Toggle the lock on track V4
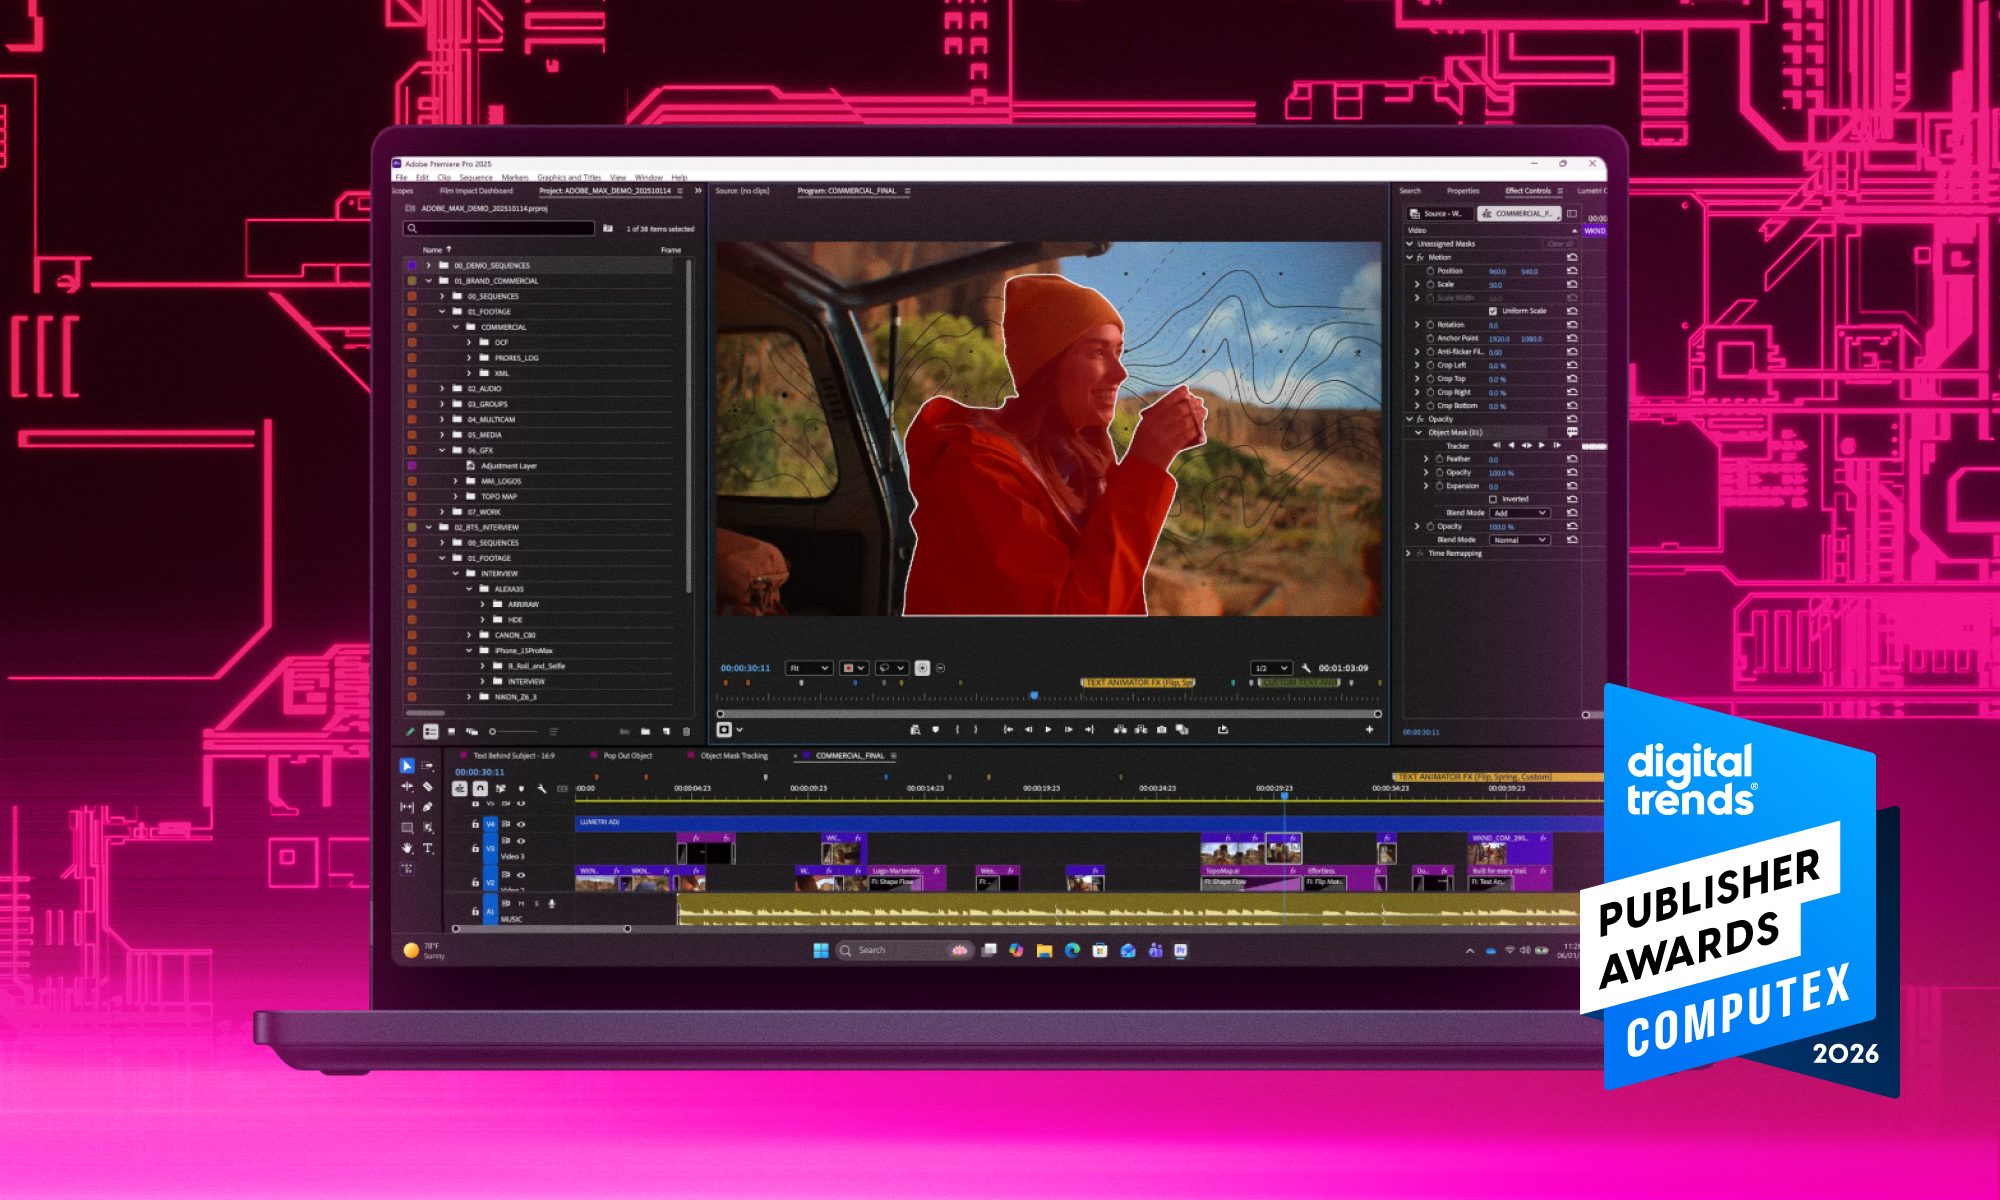The height and width of the screenshot is (1200, 2000). 475,824
